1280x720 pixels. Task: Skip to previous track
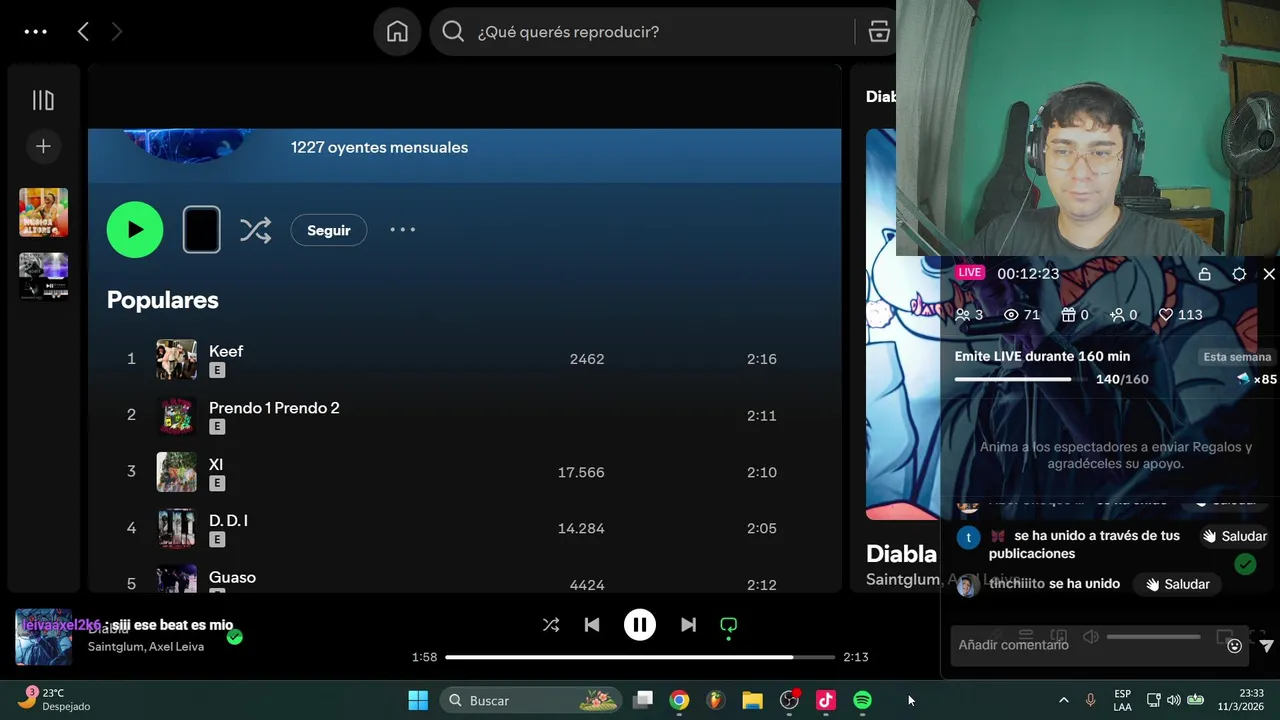tap(592, 625)
